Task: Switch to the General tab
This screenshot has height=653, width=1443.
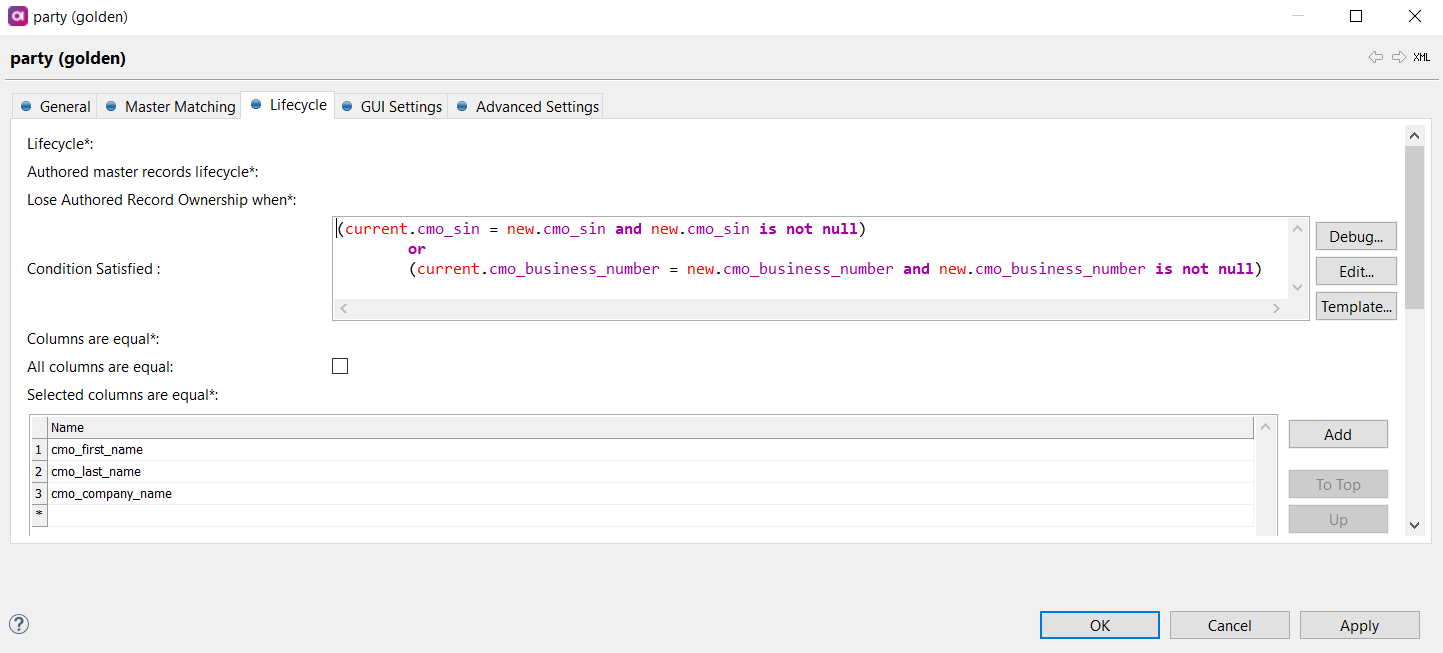Action: [56, 106]
